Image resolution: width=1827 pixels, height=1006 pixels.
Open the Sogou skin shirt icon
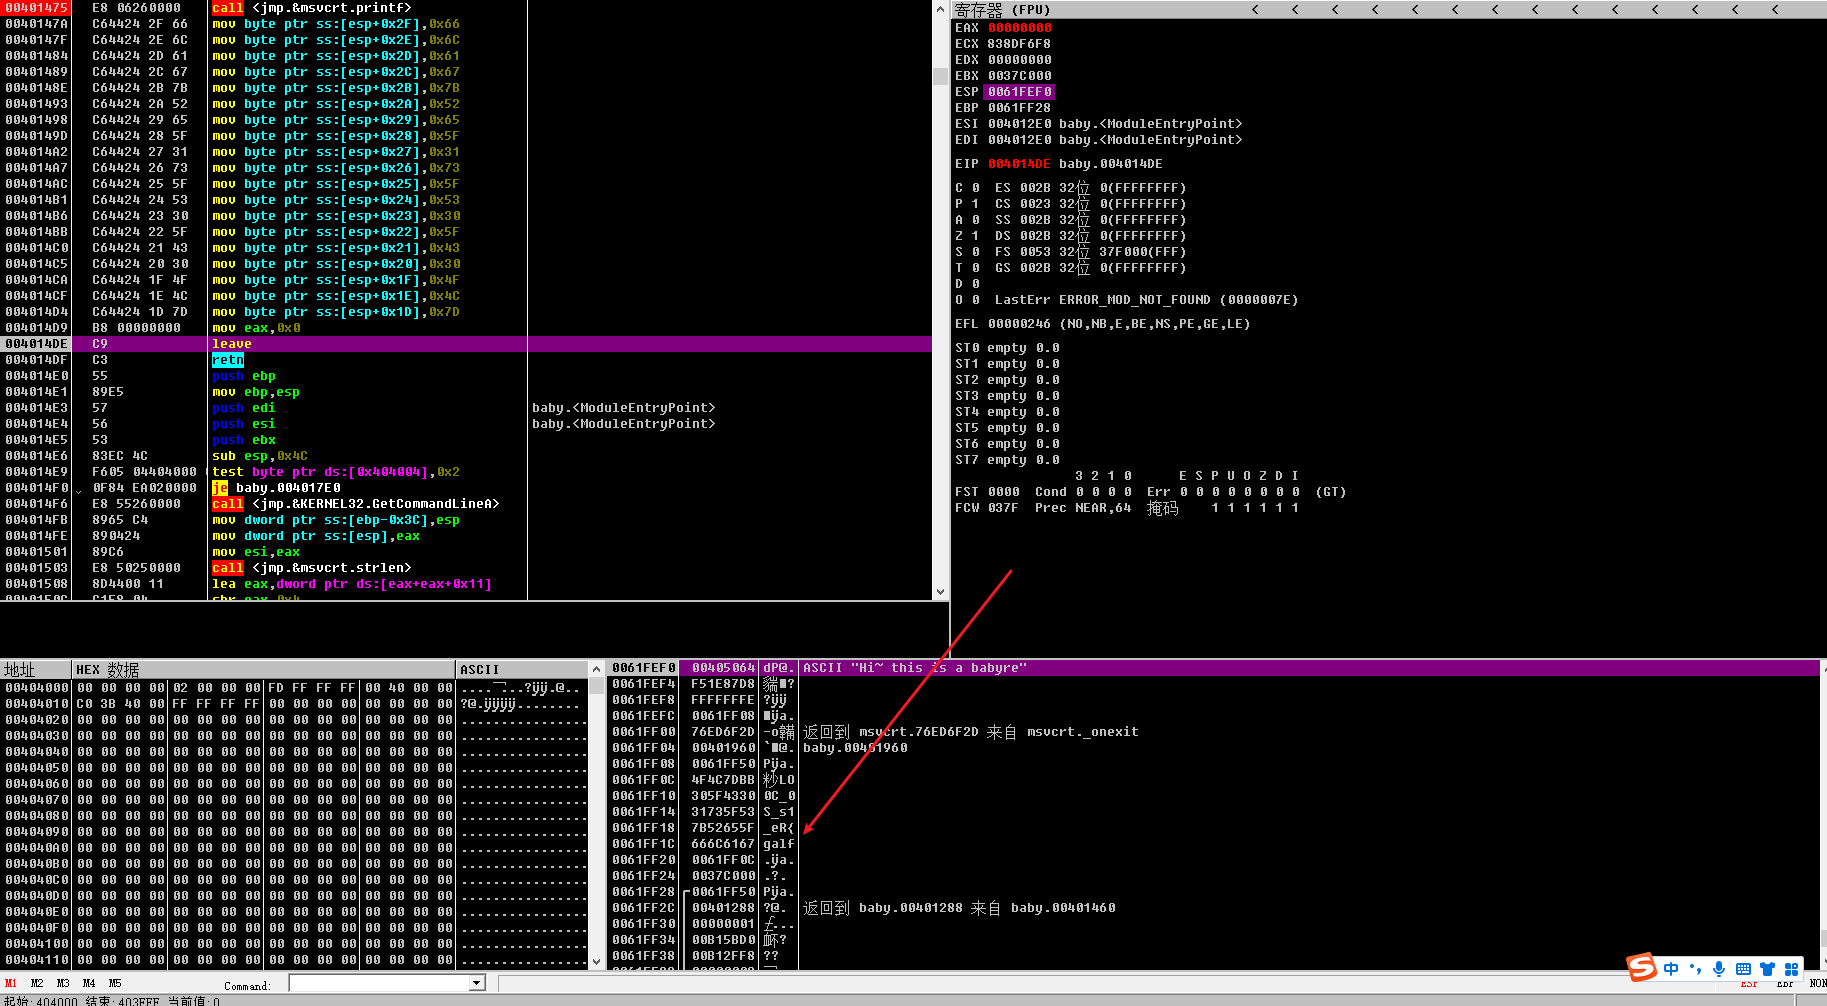point(1767,968)
